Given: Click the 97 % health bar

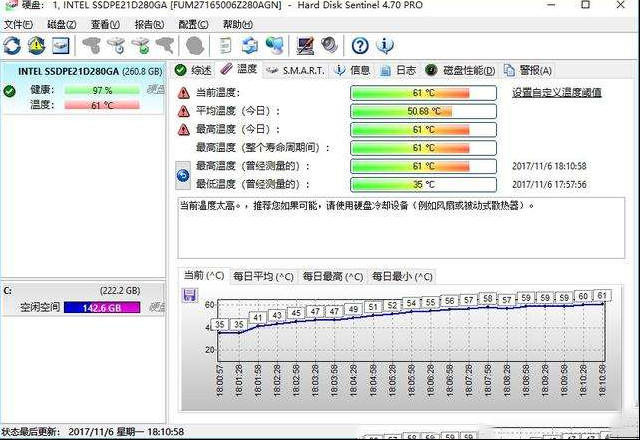Looking at the screenshot, I should [102, 90].
